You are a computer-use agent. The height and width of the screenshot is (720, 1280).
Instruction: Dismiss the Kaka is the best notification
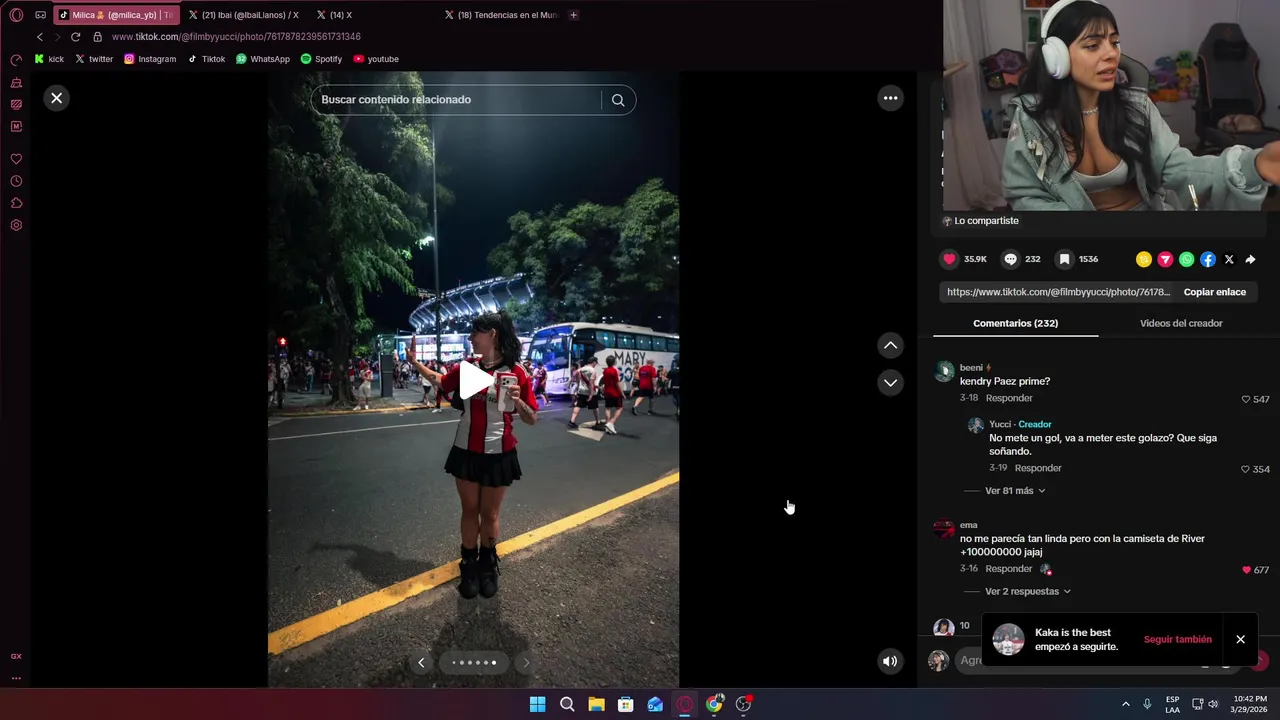(1240, 639)
